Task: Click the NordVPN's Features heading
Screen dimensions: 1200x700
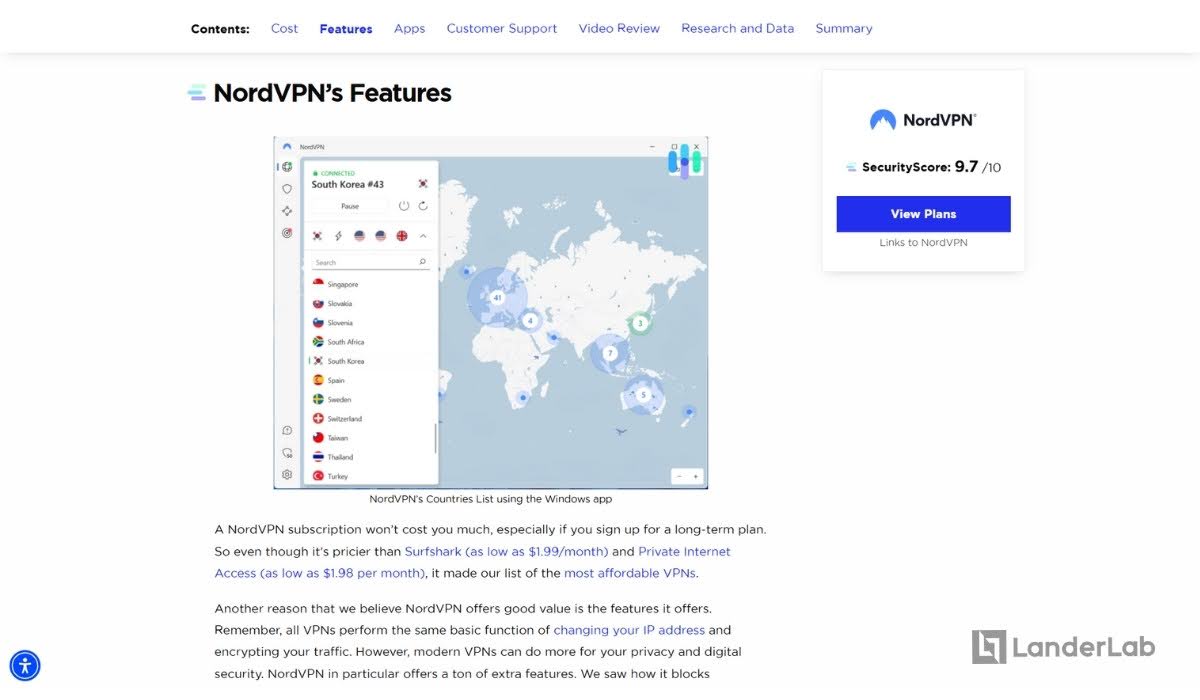Action: tap(332, 93)
